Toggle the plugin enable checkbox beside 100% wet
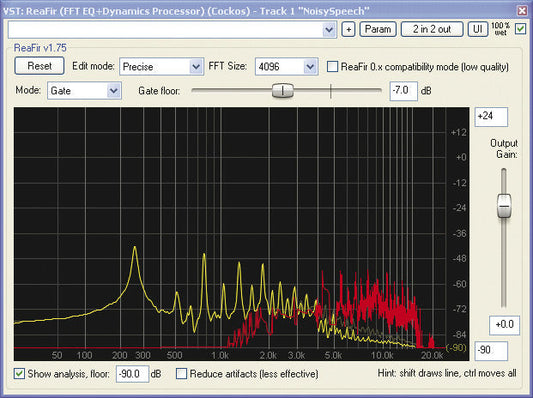Screen dimensions: 533x398 520,29
